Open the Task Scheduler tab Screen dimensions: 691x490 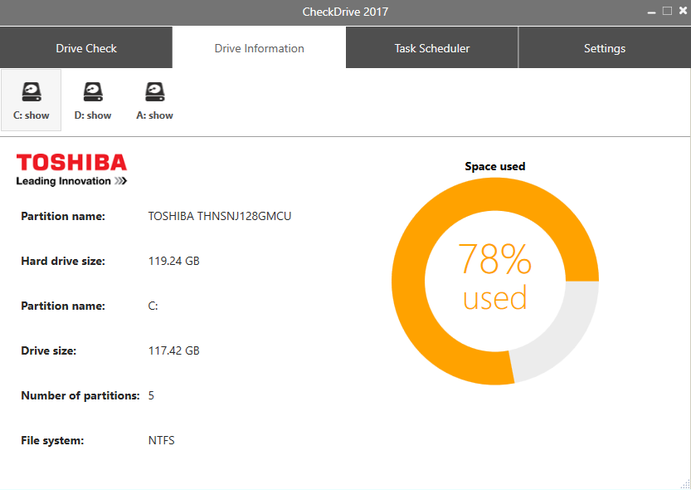click(x=432, y=48)
